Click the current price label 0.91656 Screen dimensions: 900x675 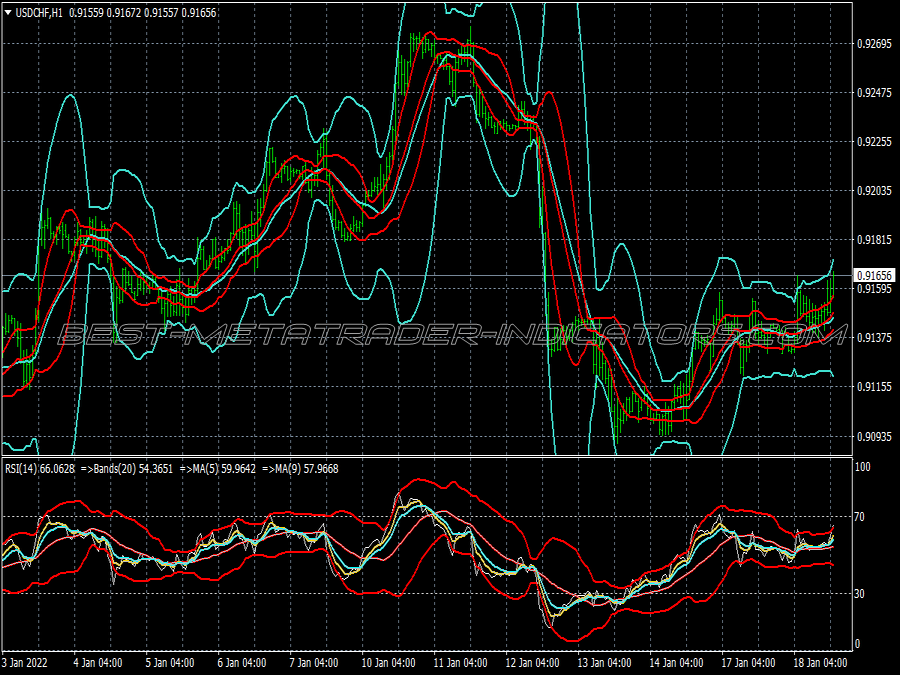click(874, 276)
